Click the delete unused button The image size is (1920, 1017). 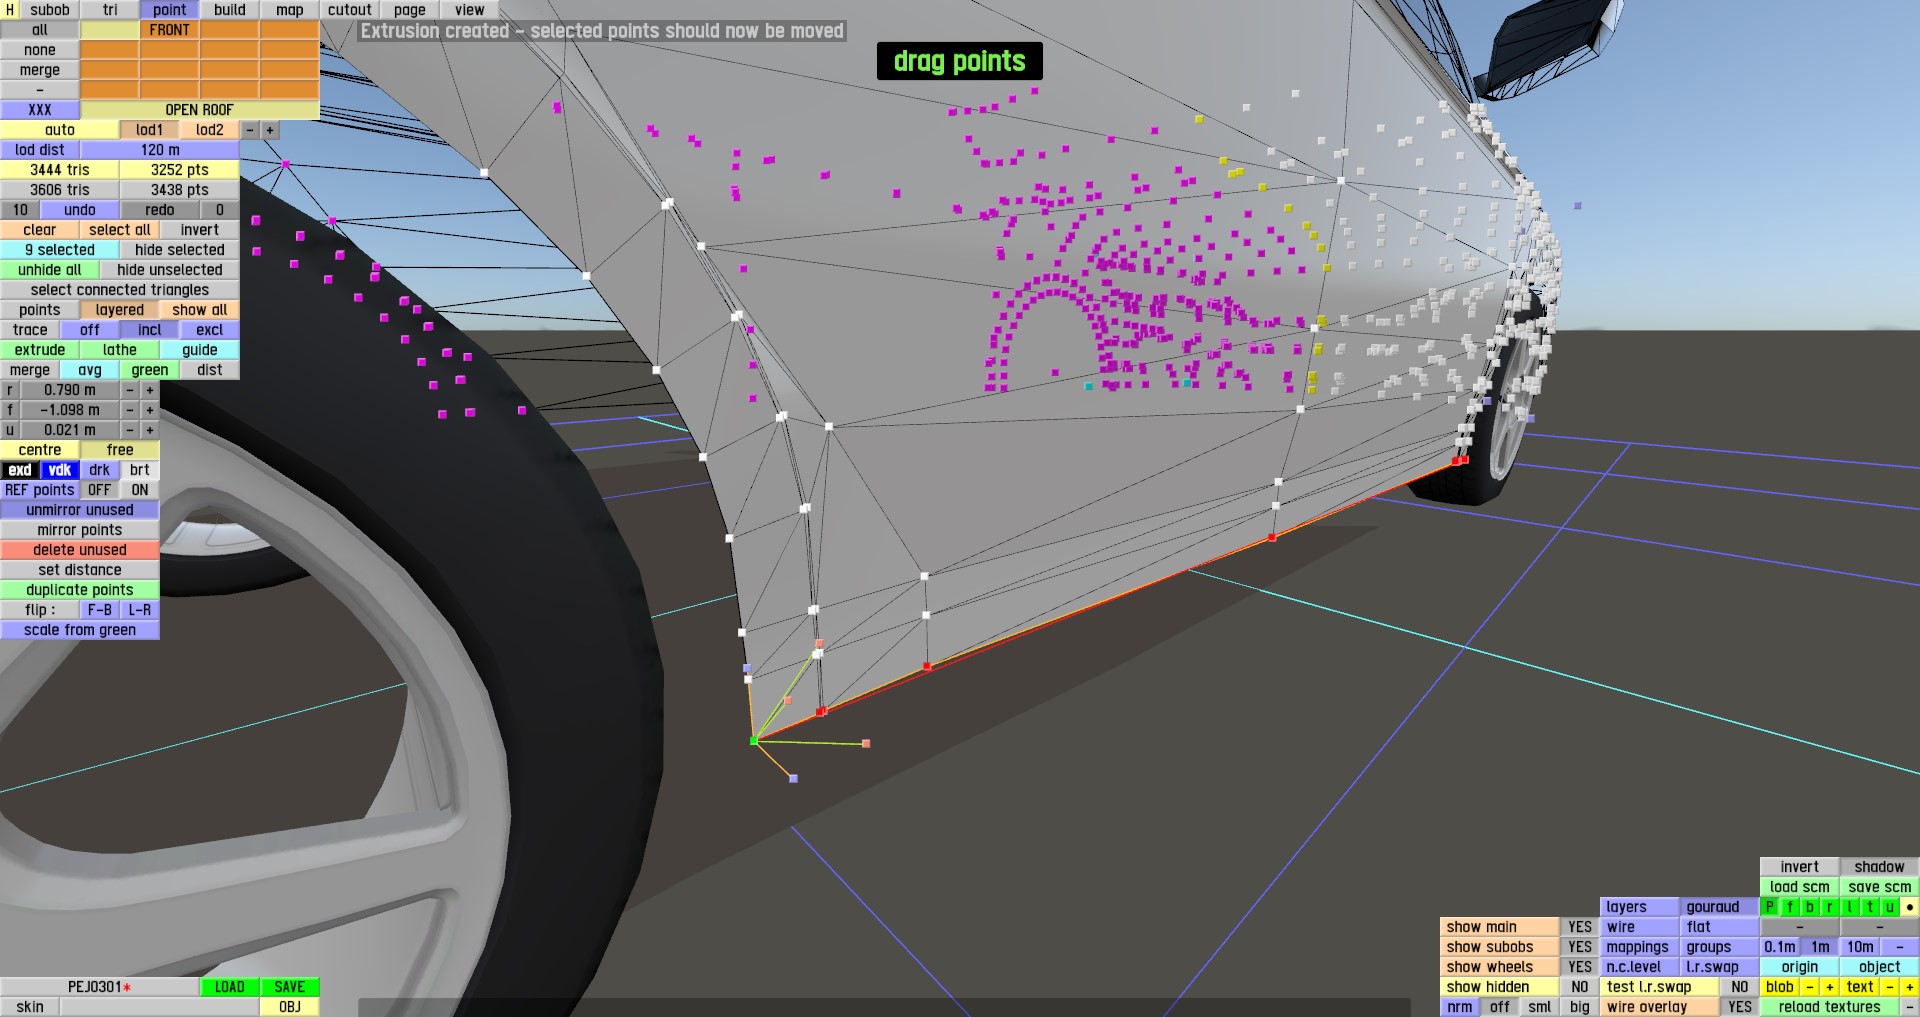[x=80, y=550]
